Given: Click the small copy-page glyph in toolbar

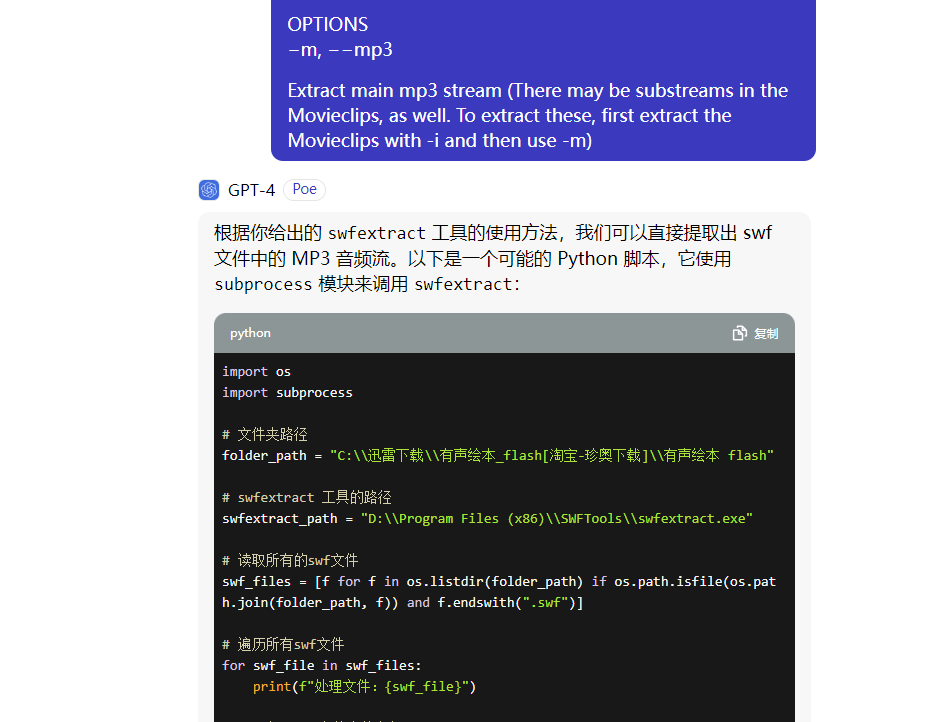Looking at the screenshot, I should pyautogui.click(x=740, y=333).
